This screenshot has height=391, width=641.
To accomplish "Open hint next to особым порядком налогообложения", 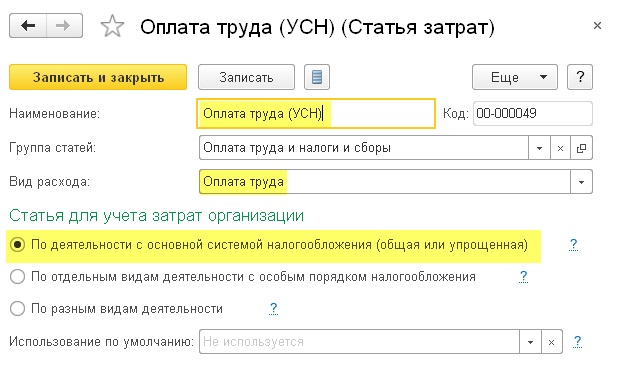I will (x=523, y=277).
